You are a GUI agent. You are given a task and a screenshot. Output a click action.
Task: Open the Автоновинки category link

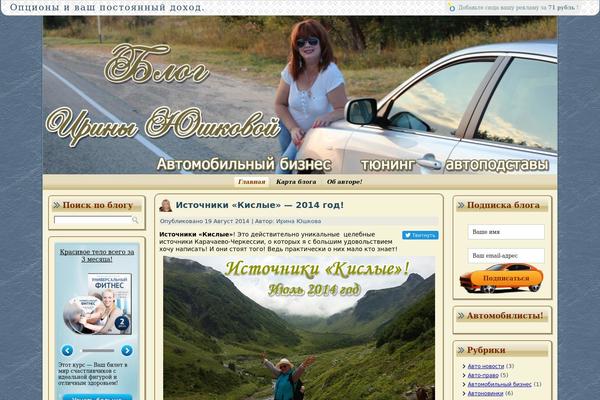click(x=485, y=393)
